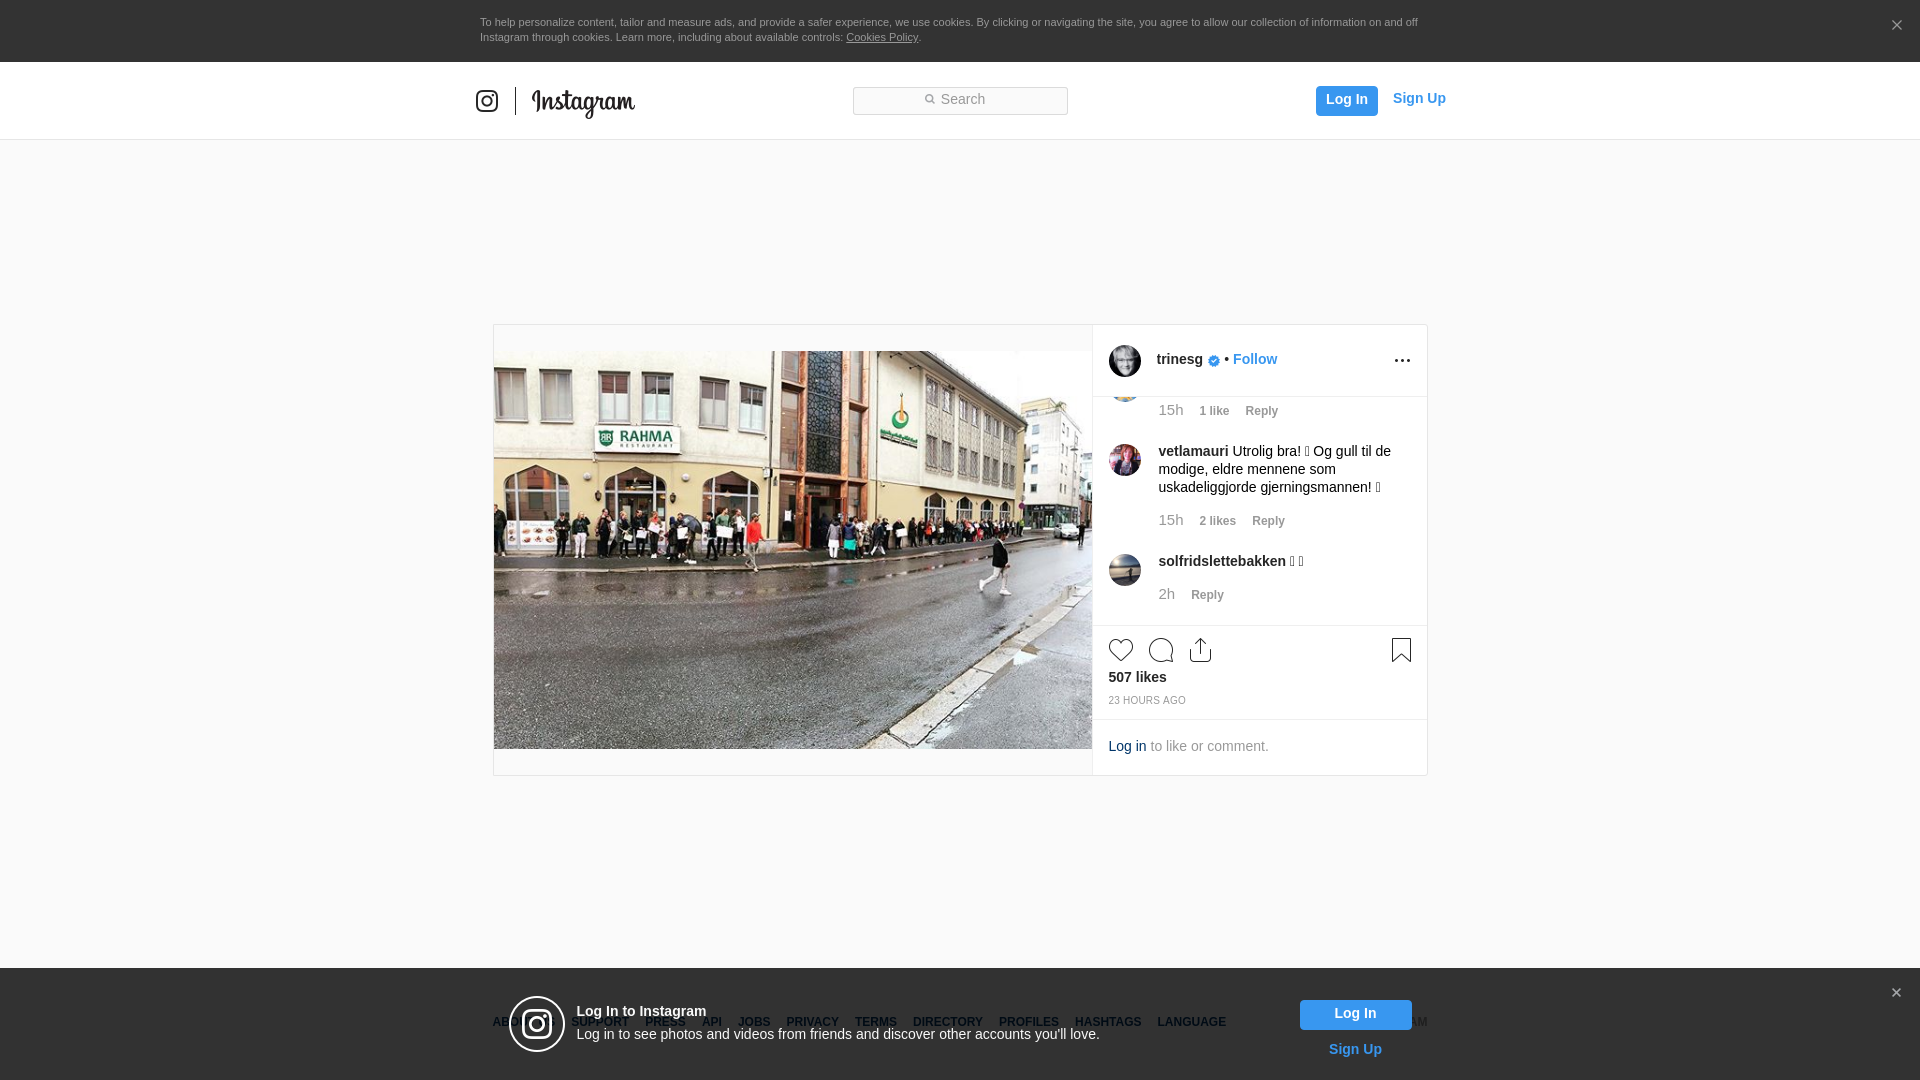1920x1080 pixels.
Task: Open vetlamauri's avatar picture
Action: click(x=1124, y=460)
